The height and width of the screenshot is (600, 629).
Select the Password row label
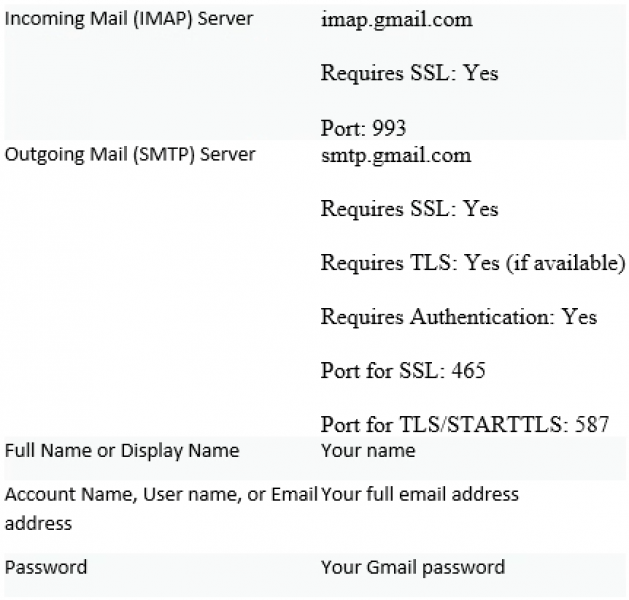point(46,568)
